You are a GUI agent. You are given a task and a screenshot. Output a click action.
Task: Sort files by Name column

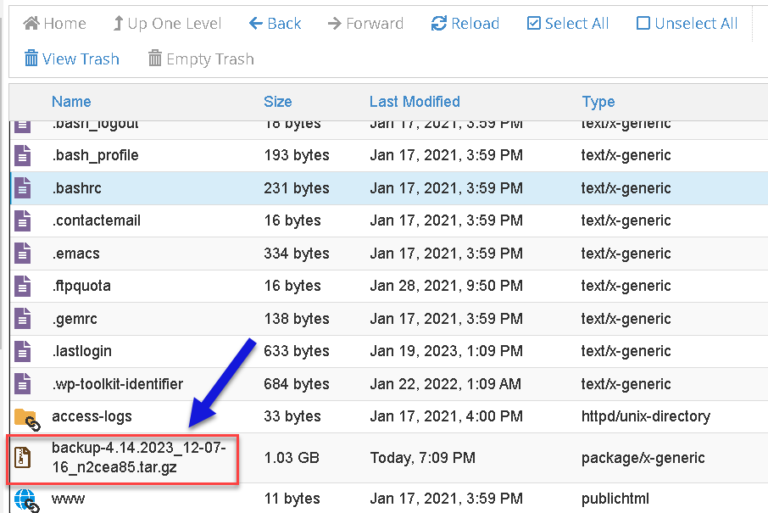coord(72,101)
